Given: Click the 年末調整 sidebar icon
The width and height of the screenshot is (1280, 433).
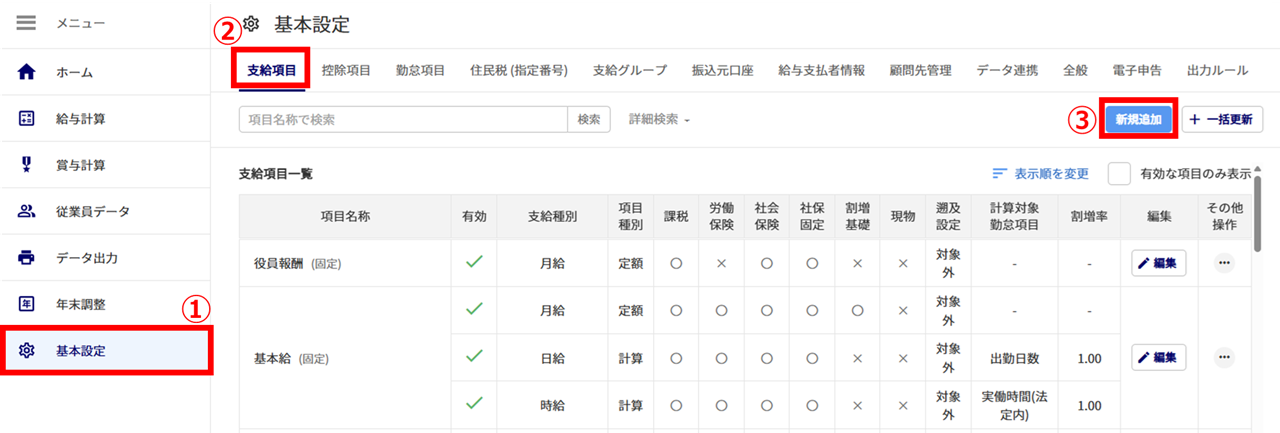Looking at the screenshot, I should pyautogui.click(x=27, y=304).
